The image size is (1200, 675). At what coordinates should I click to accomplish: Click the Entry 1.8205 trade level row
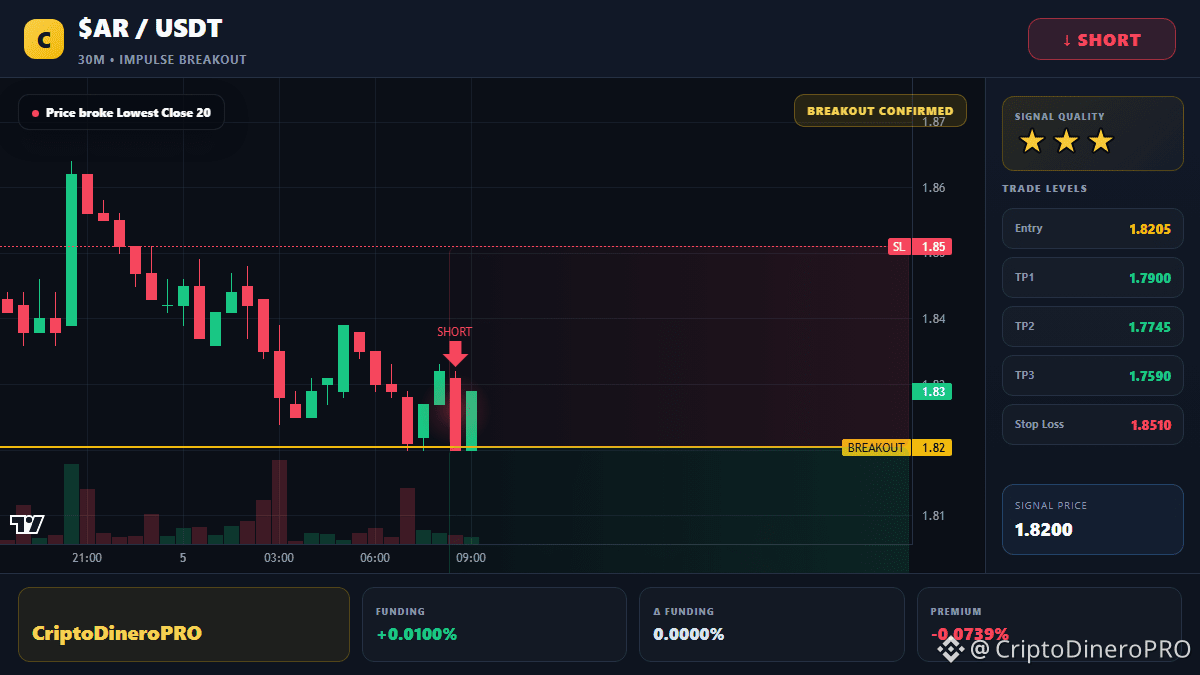point(1092,229)
